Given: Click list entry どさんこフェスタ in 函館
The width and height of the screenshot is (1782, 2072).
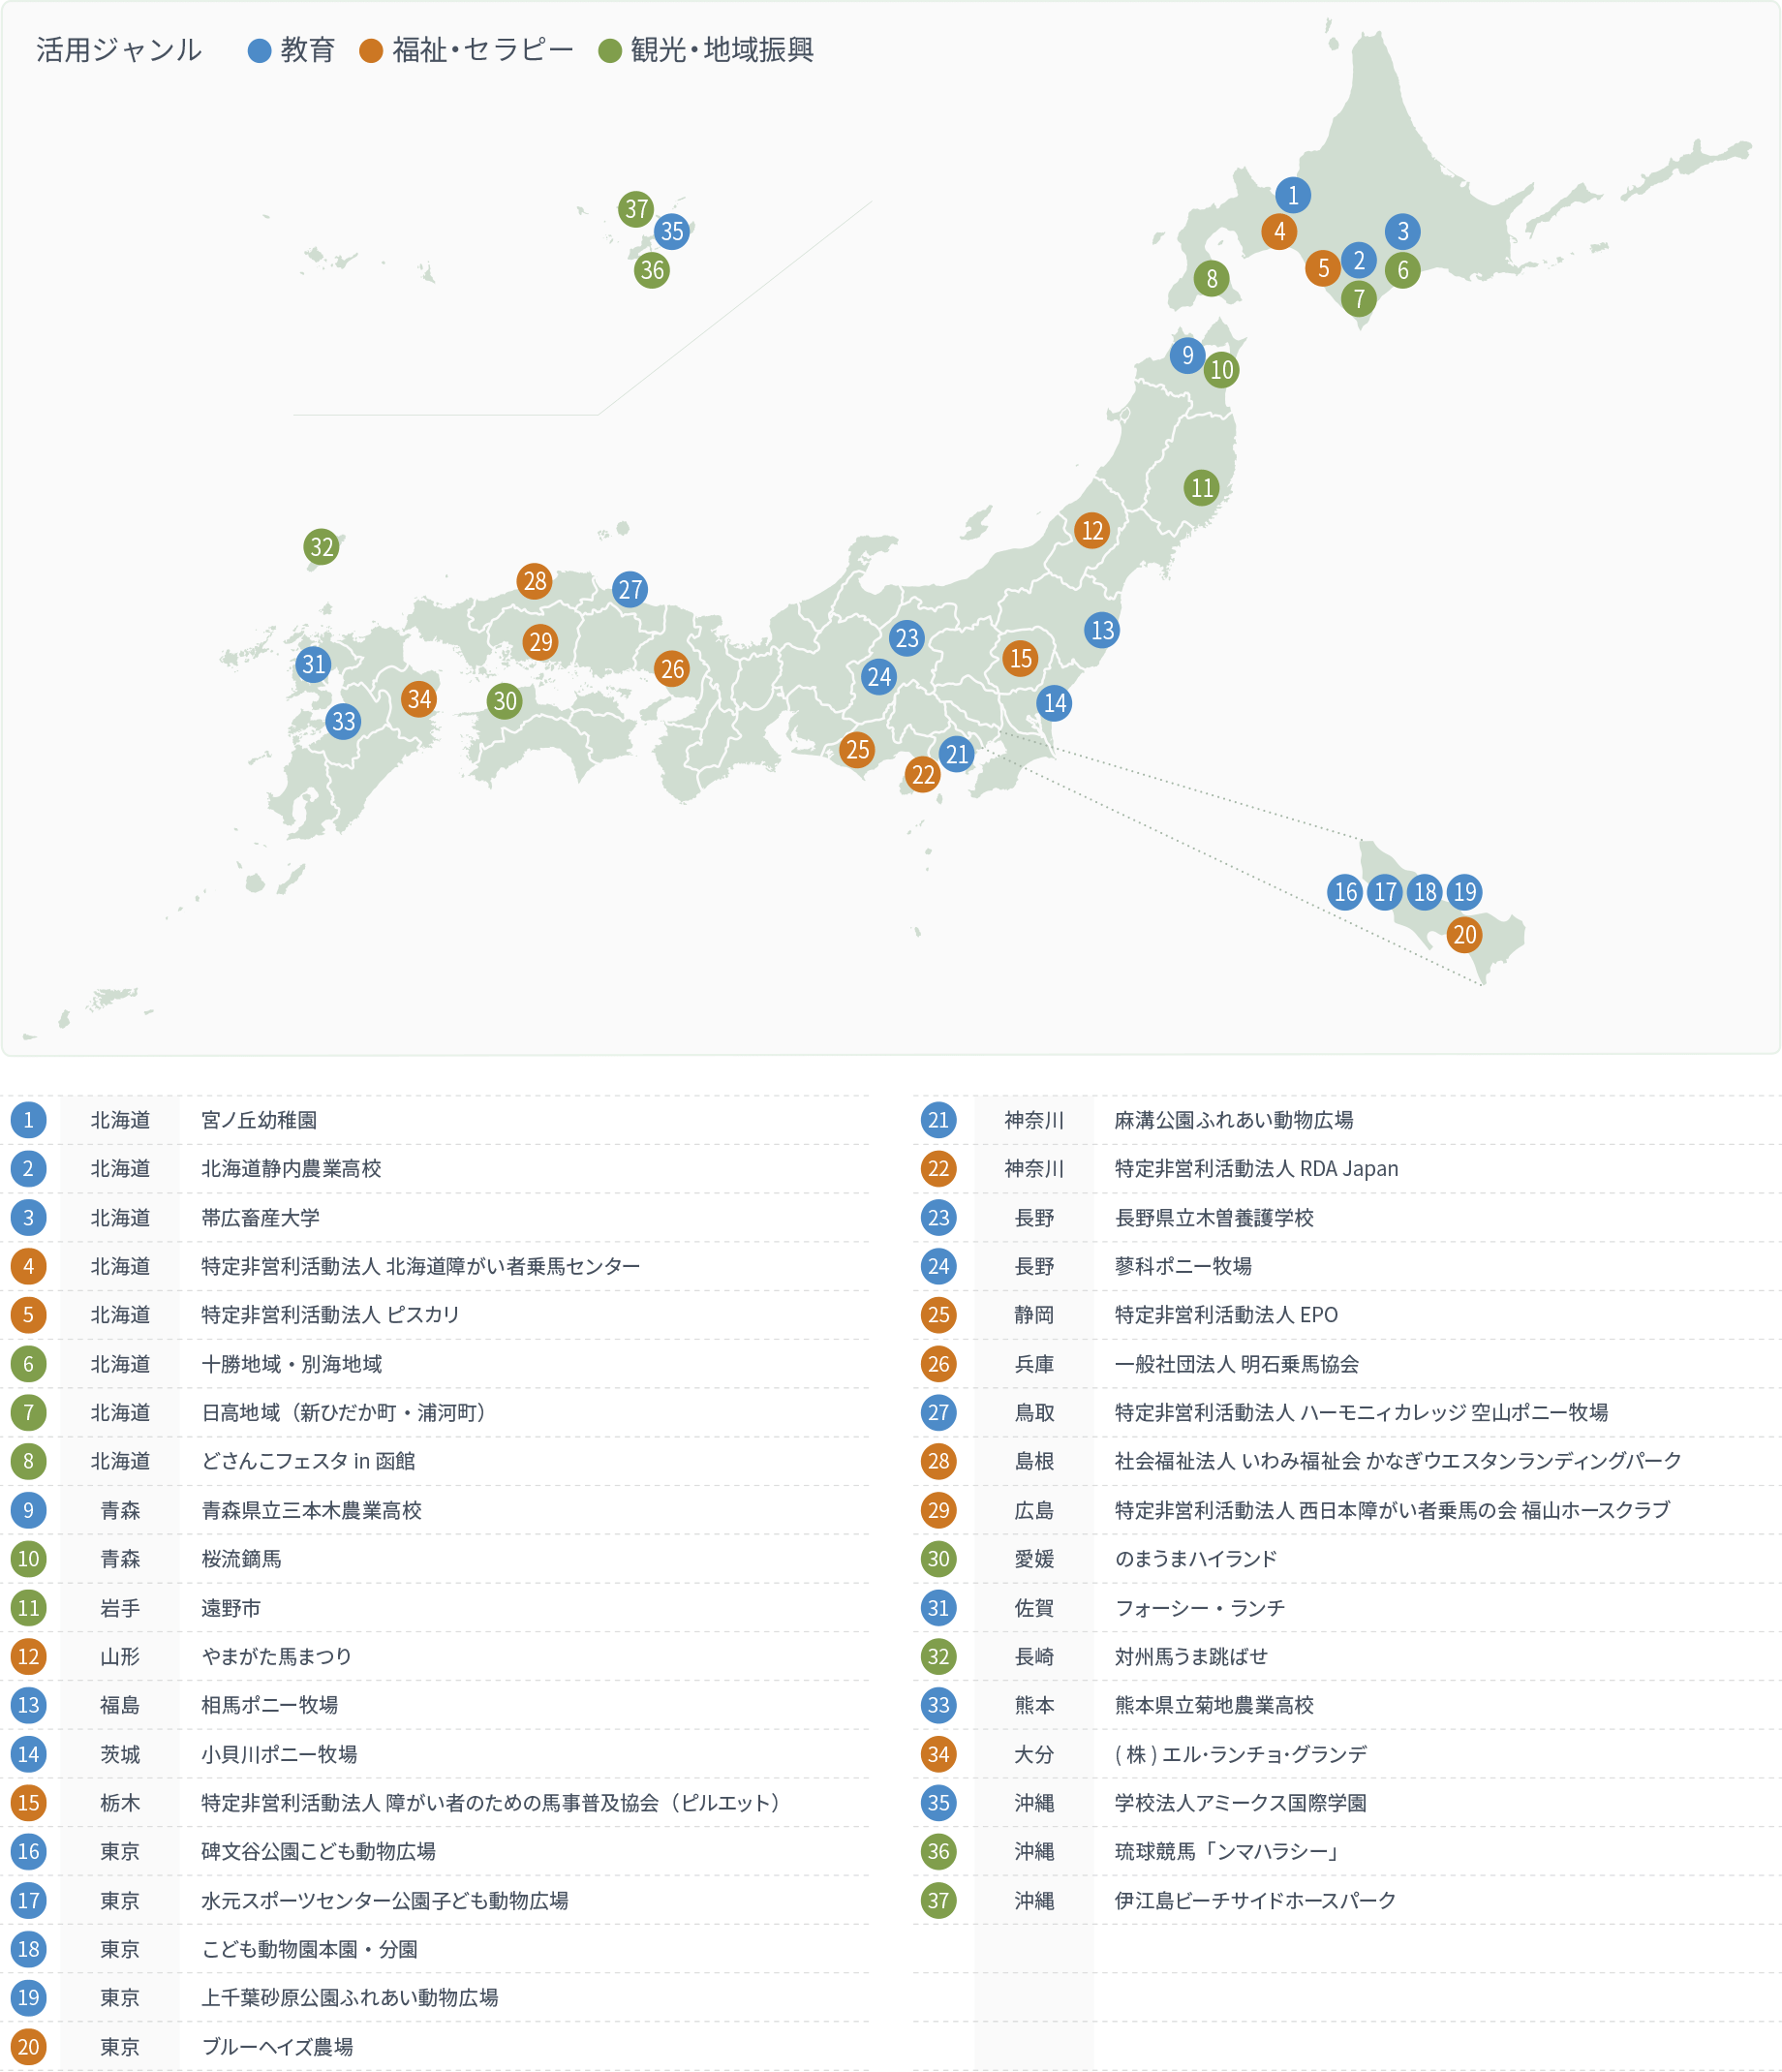Looking at the screenshot, I should (x=308, y=1461).
